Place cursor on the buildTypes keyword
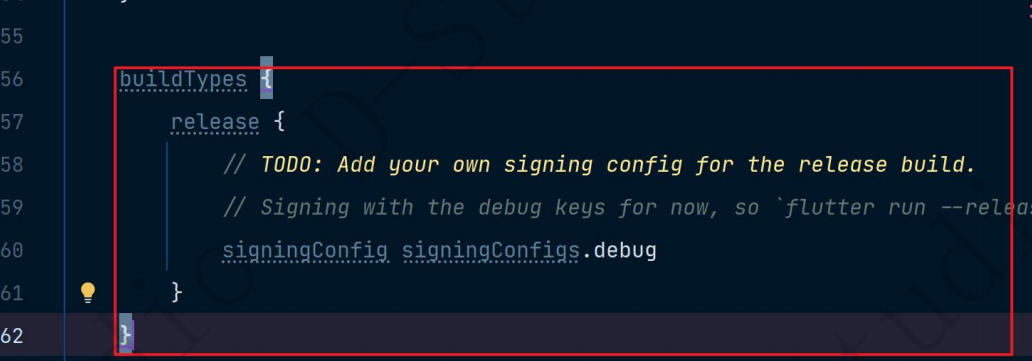Viewport: 1032px width, 361px height. pyautogui.click(x=183, y=80)
